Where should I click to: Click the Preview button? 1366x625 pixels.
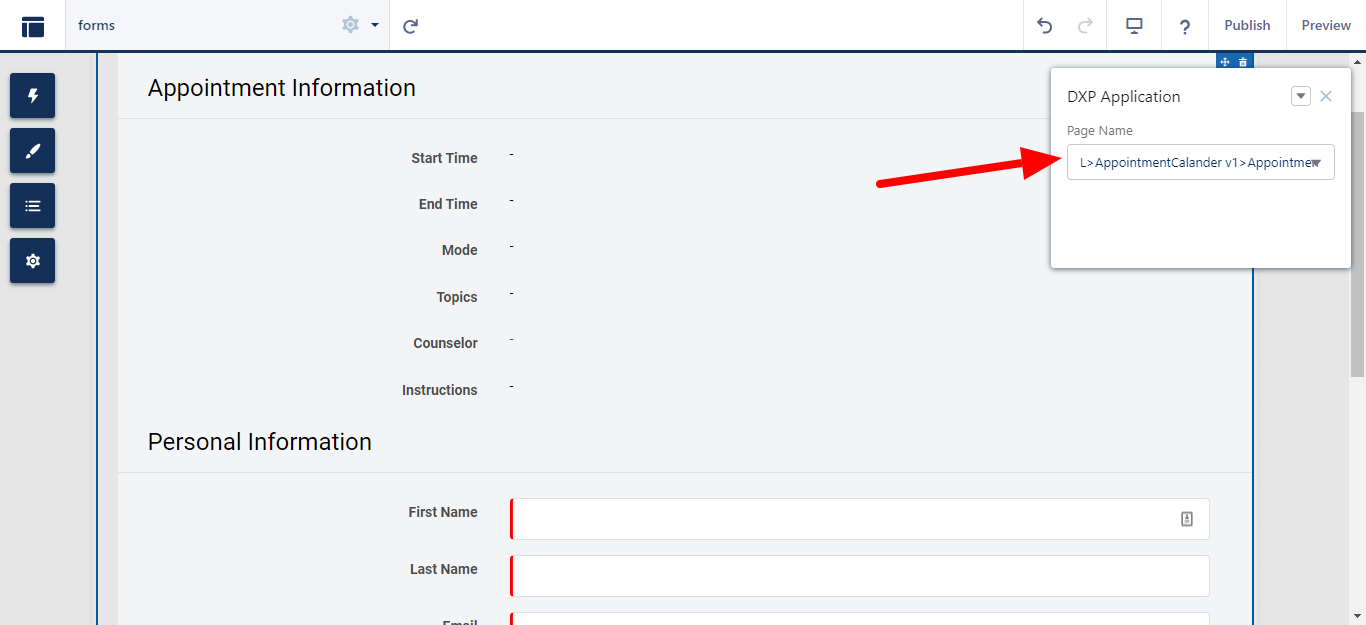pyautogui.click(x=1326, y=26)
